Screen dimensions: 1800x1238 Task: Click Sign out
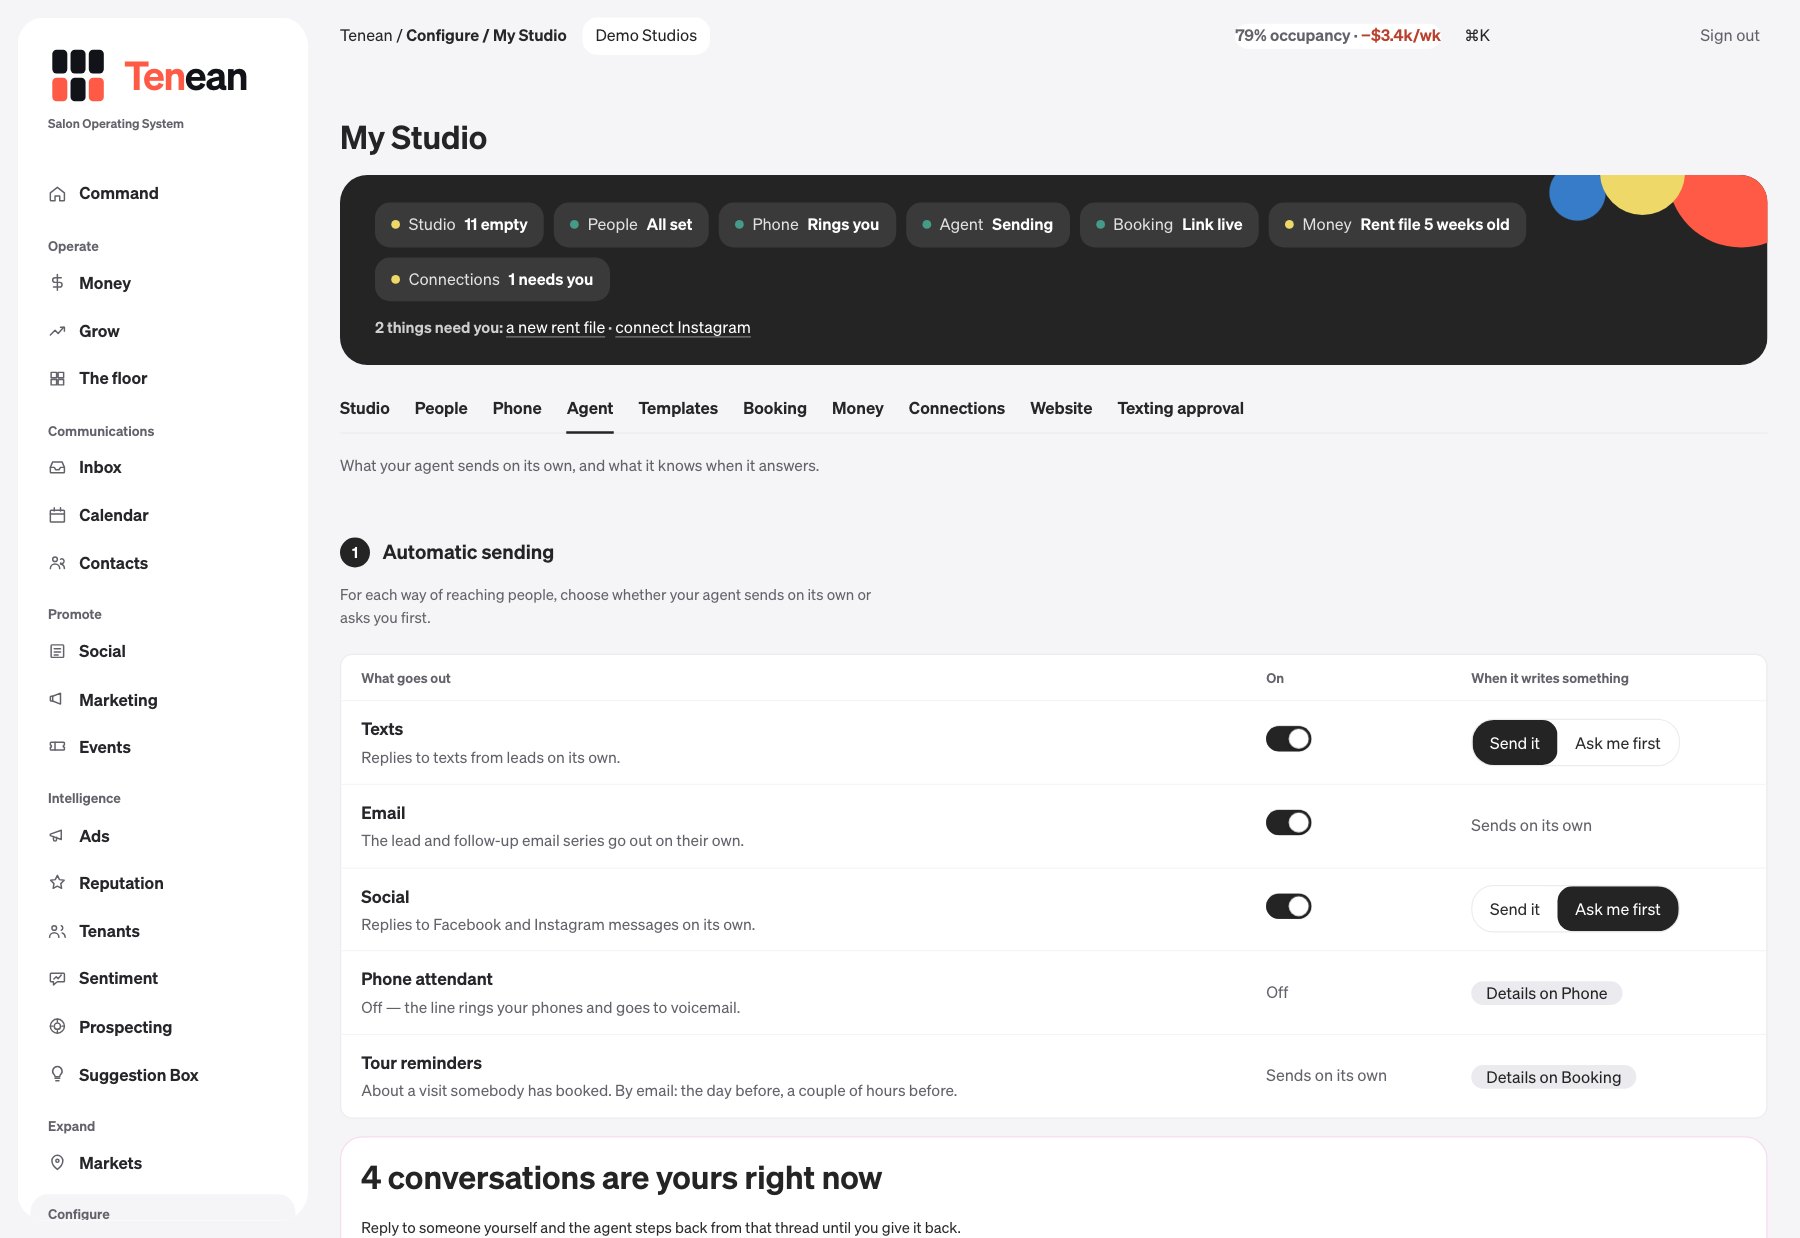[x=1729, y=36]
